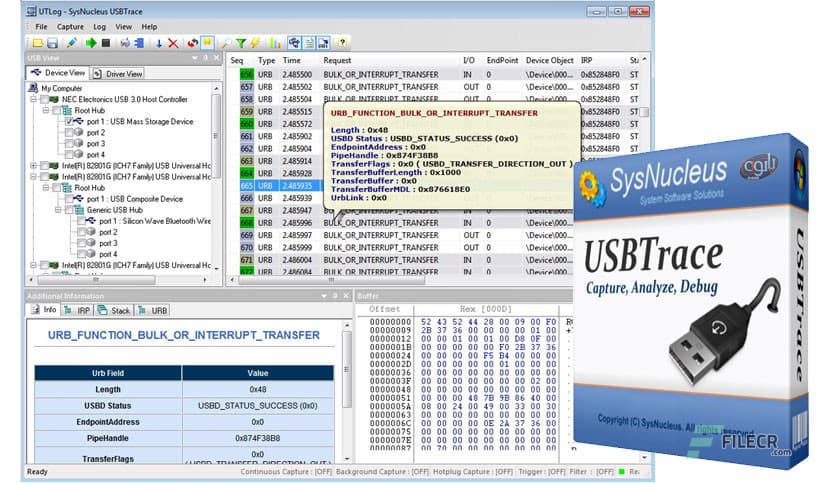The width and height of the screenshot is (836, 484).
Task: Switch to the Driver View tab
Action: coord(118,74)
